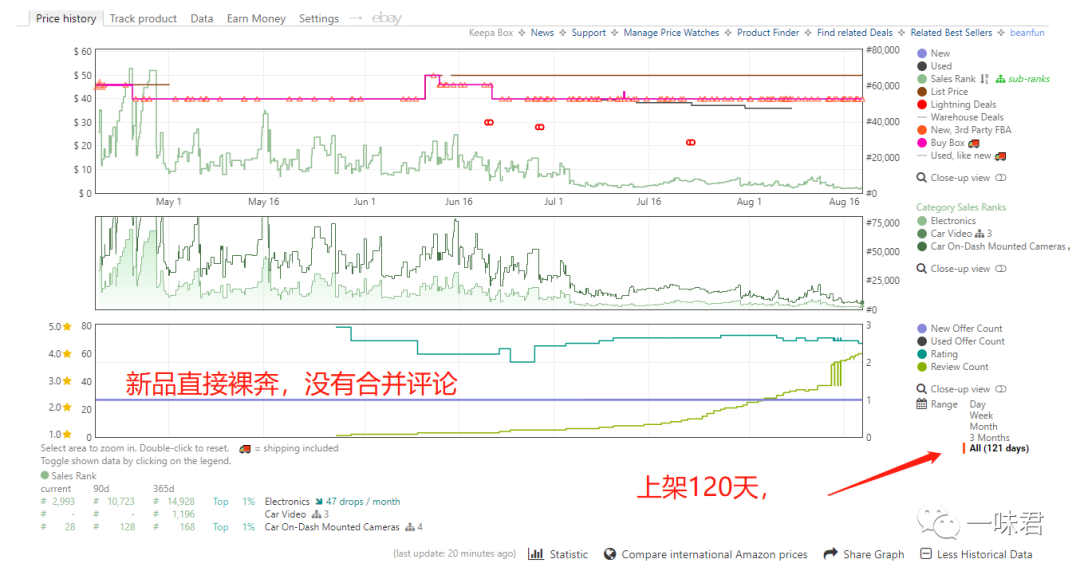The width and height of the screenshot is (1080, 571).
Task: Click the shipping included truck icon
Action: [245, 449]
